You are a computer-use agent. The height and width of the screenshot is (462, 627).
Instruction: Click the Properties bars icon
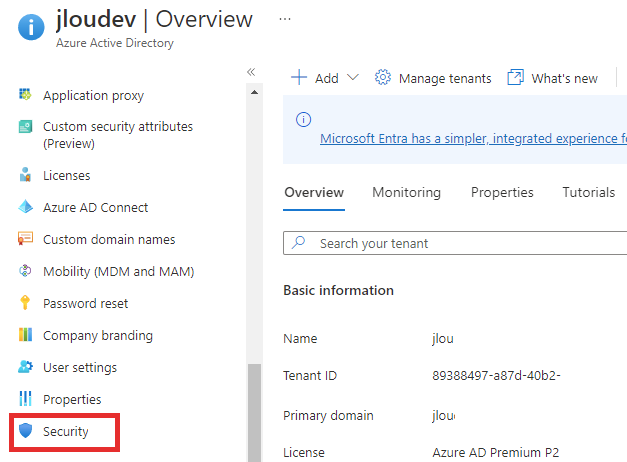[25, 398]
